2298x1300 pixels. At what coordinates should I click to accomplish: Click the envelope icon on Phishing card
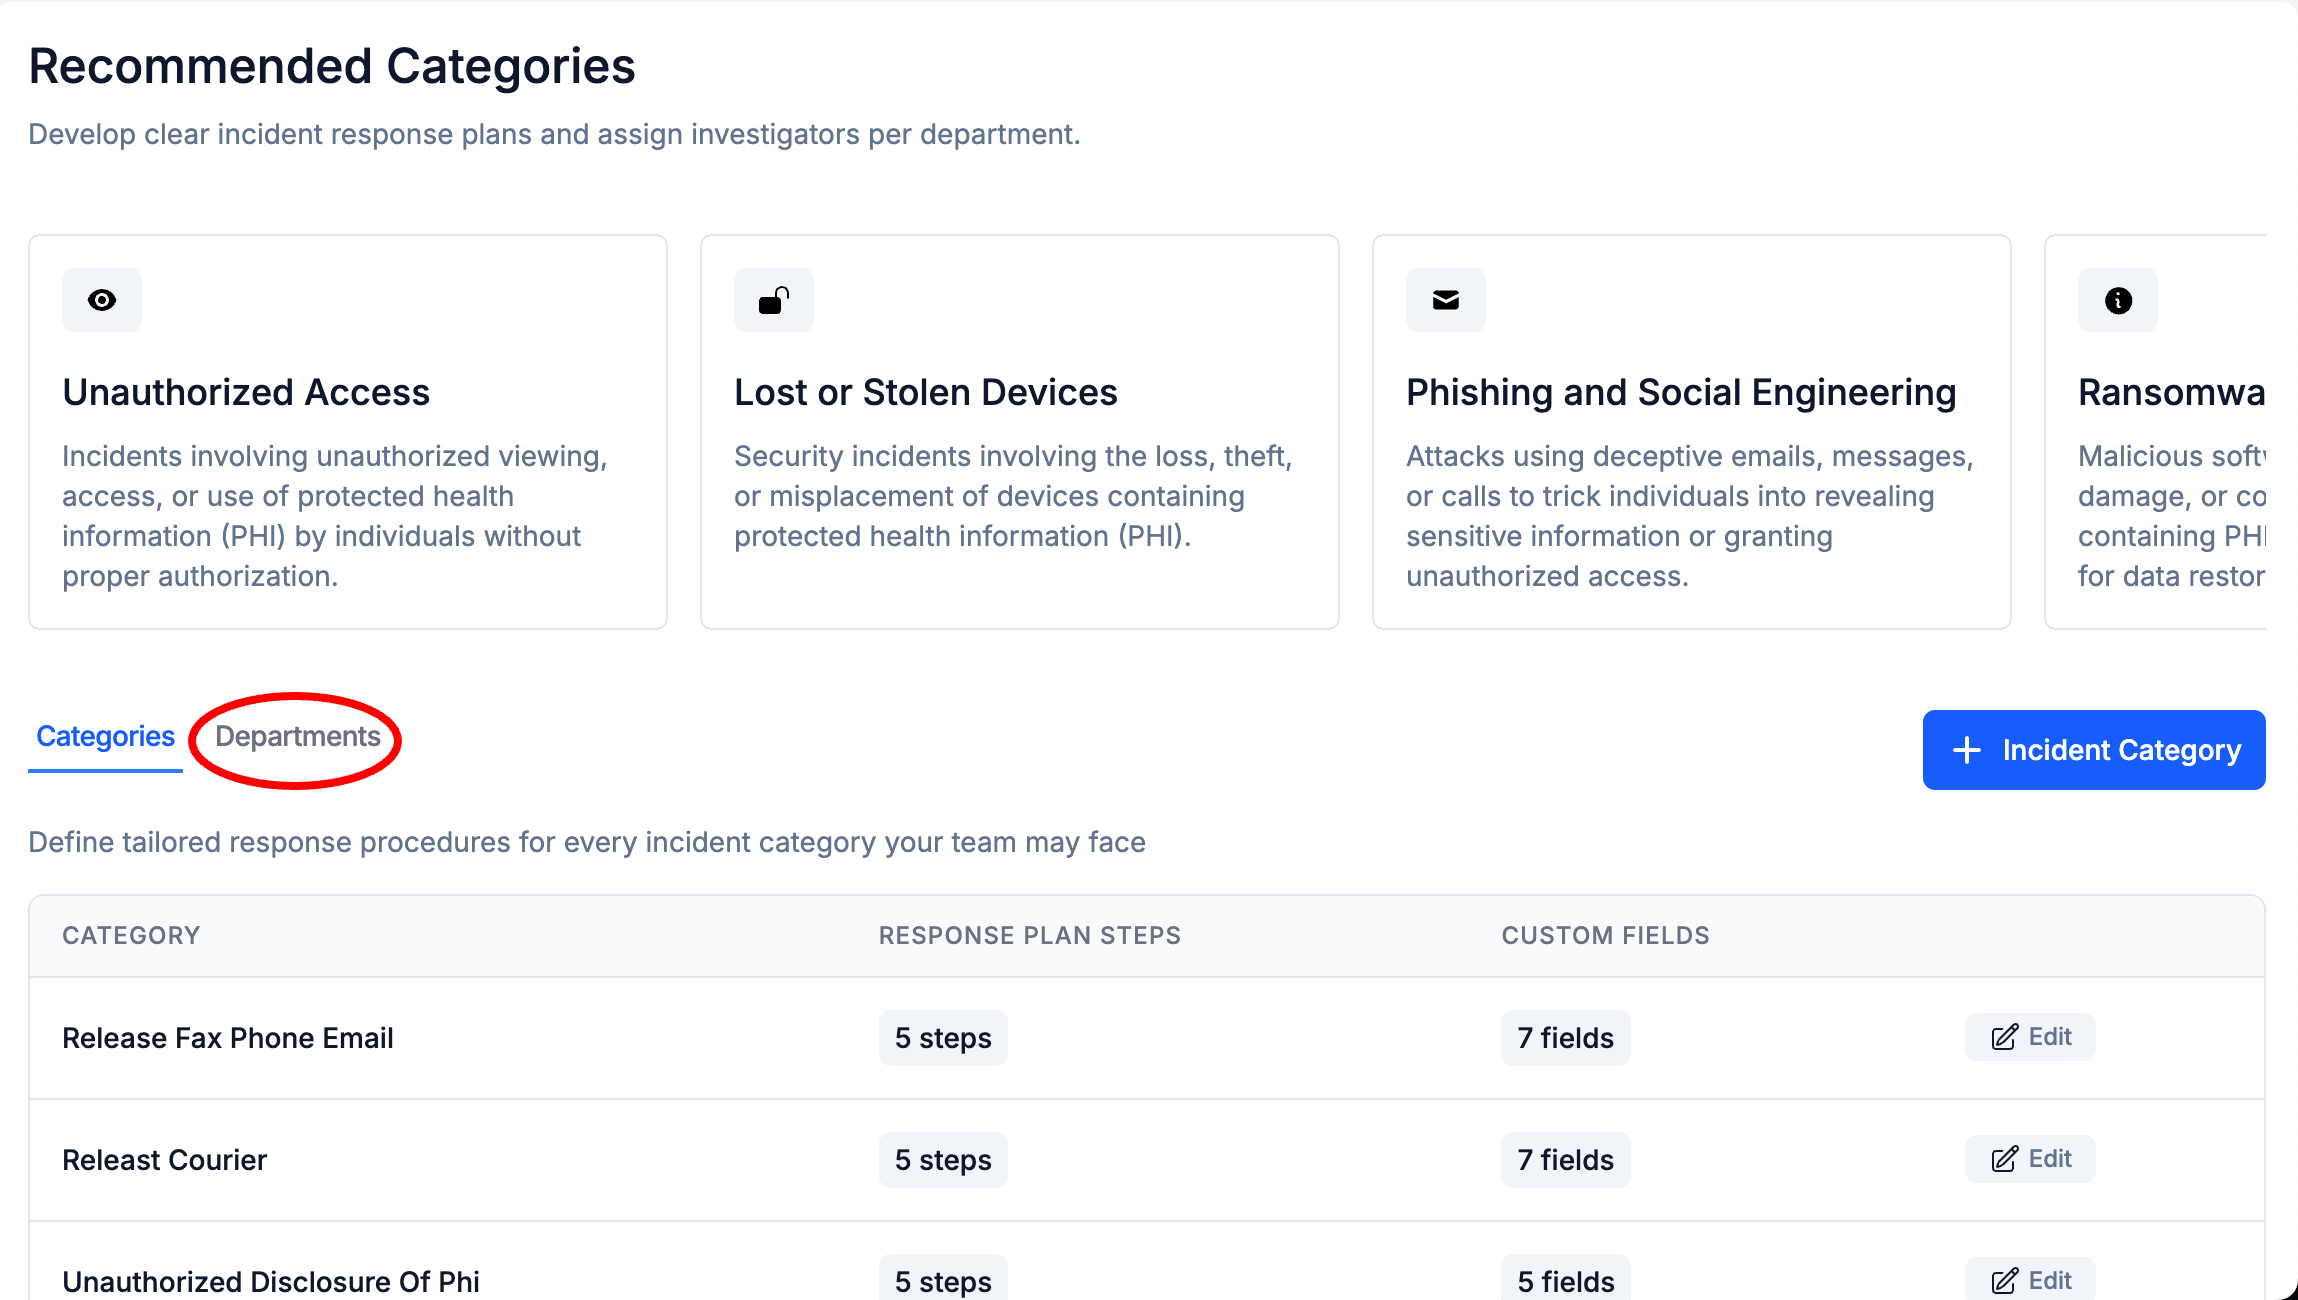coord(1446,300)
